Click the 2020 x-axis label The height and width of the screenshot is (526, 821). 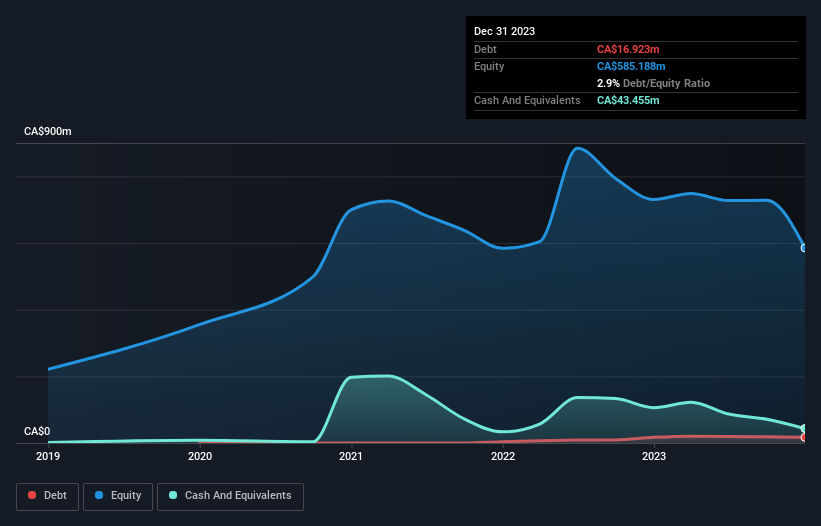(x=200, y=456)
